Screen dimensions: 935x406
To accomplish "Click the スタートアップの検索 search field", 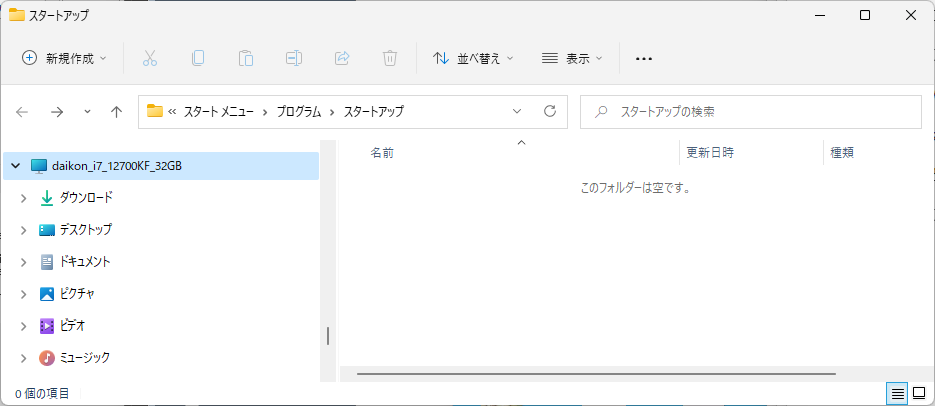I will tap(751, 111).
